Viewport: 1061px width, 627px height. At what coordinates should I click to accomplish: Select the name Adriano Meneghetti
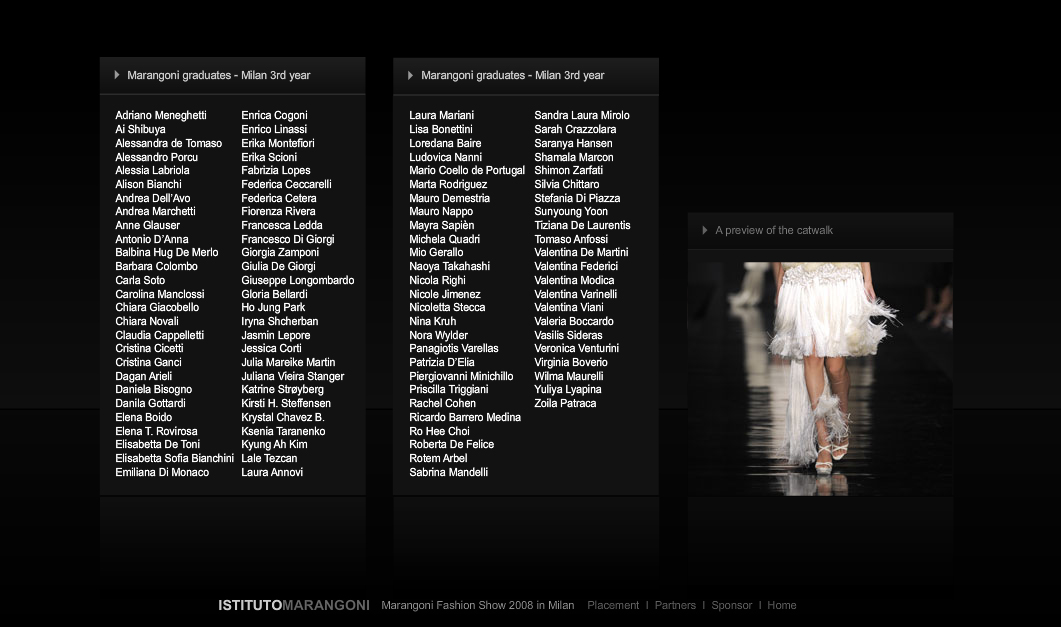[x=161, y=116]
